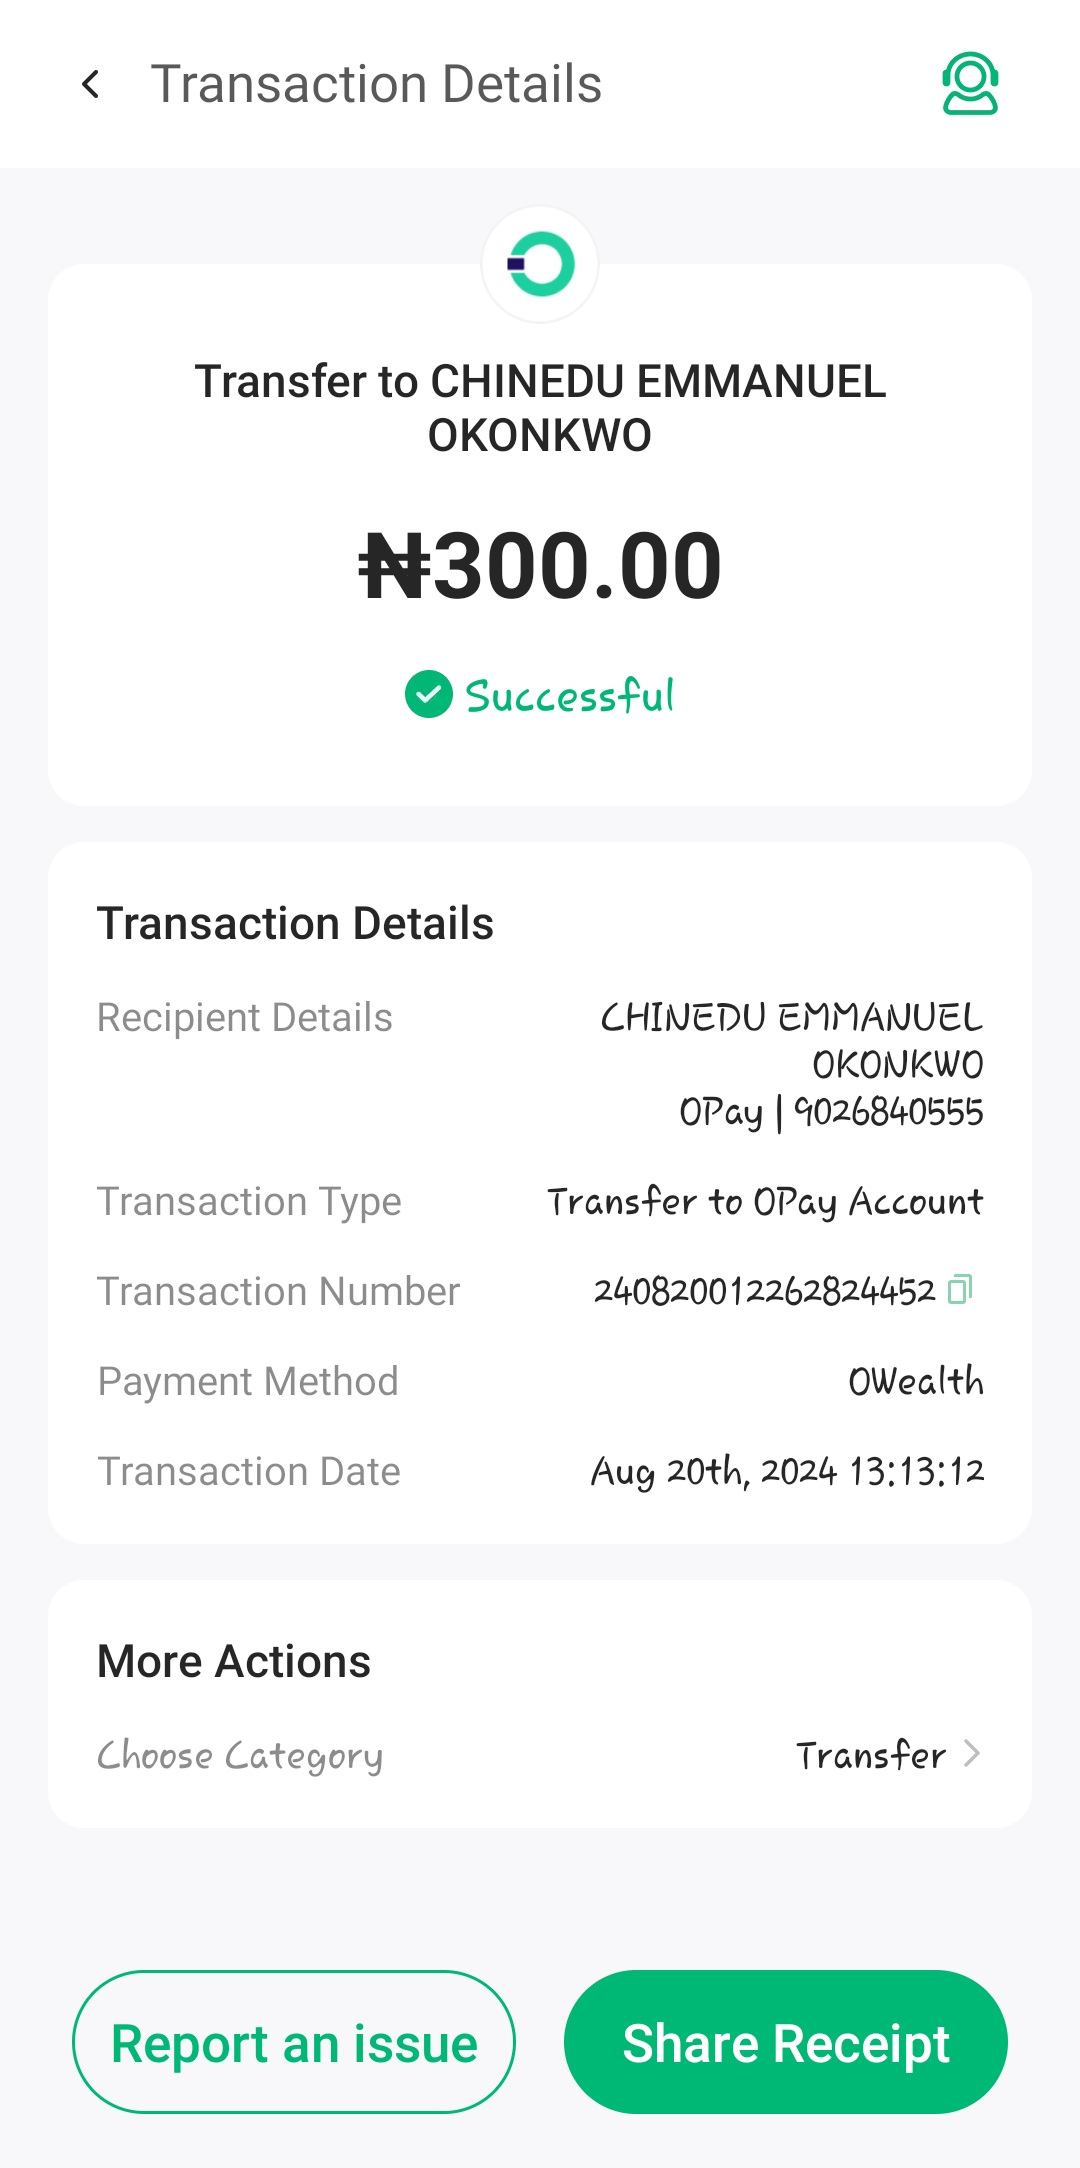Tap the ₦300.00 amount

pyautogui.click(x=540, y=566)
